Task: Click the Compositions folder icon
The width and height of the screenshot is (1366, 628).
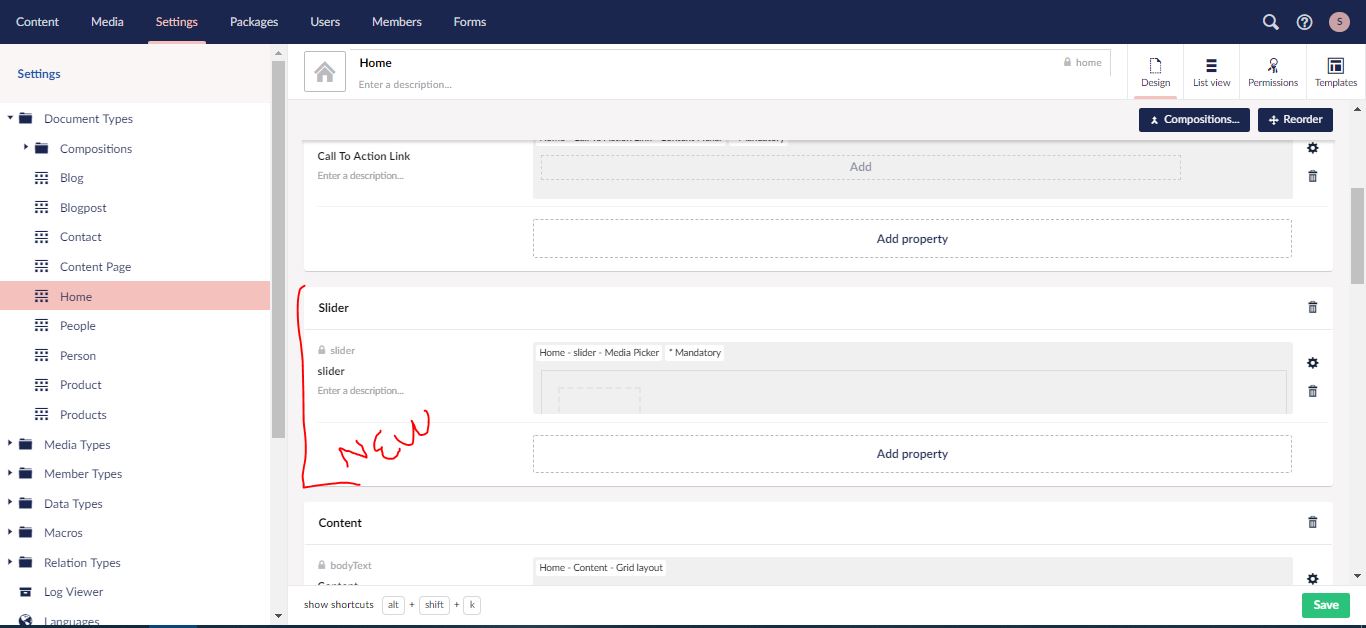Action: pos(41,149)
